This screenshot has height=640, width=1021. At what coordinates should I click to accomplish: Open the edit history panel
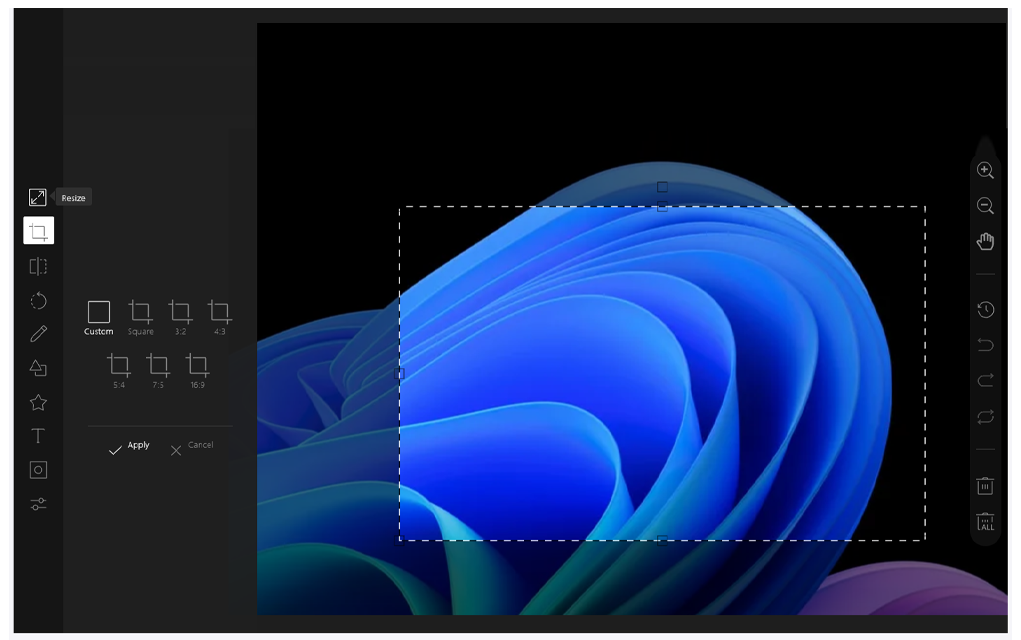(985, 310)
